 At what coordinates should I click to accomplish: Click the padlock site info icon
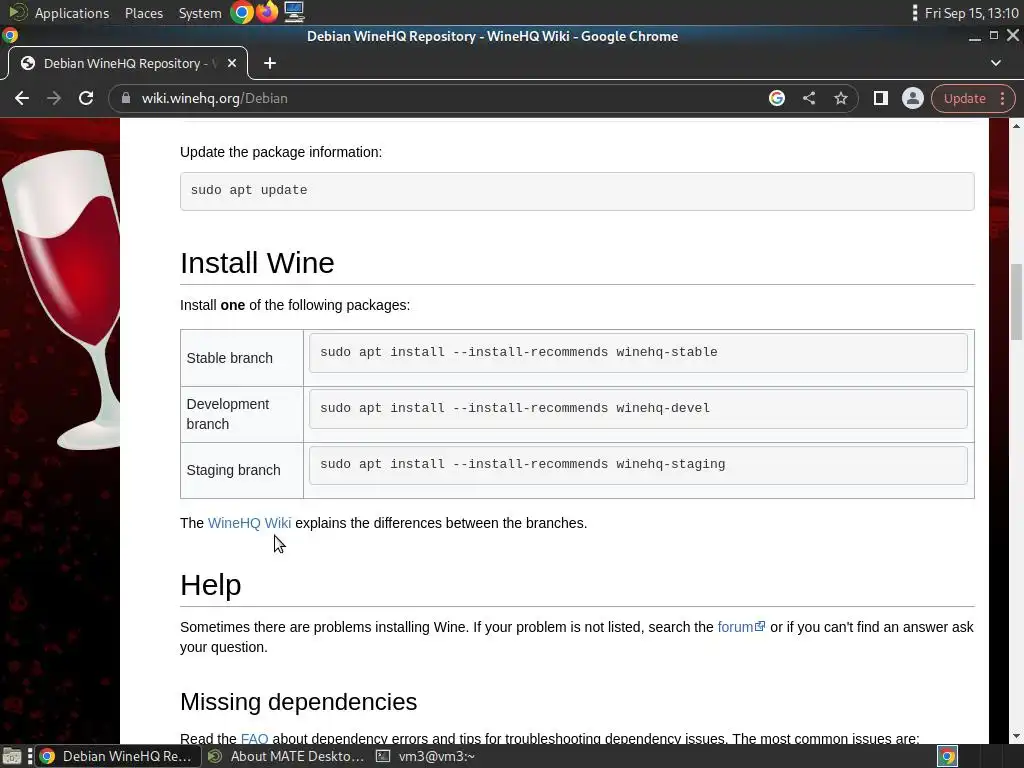pyautogui.click(x=126, y=98)
